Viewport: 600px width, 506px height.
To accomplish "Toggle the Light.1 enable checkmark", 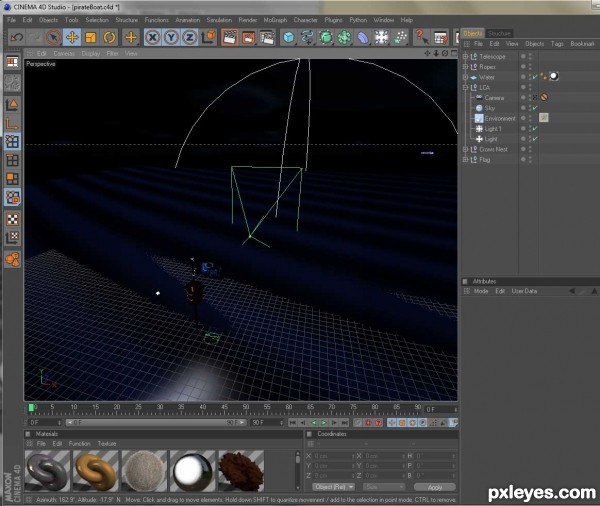I will (535, 129).
